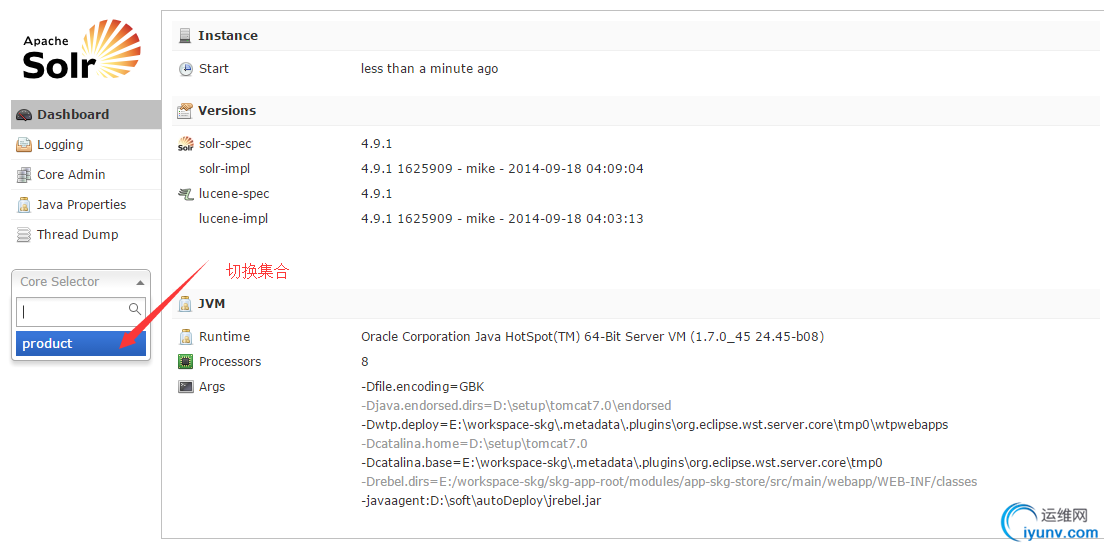1104x549 pixels.
Task: Click the magnifier icon in core search
Action: (135, 309)
